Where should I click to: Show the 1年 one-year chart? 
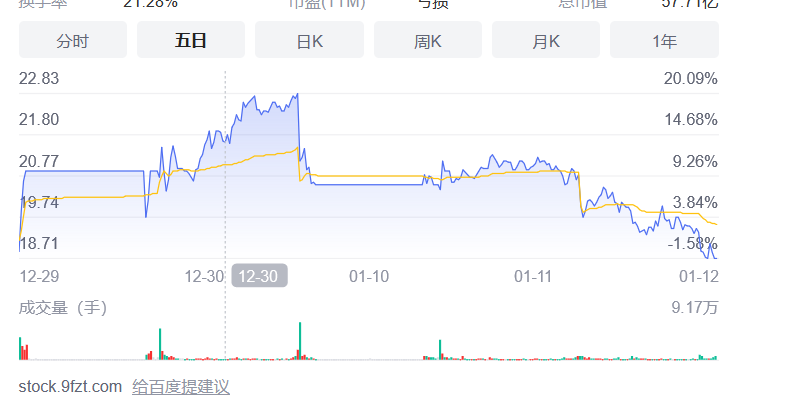(665, 40)
